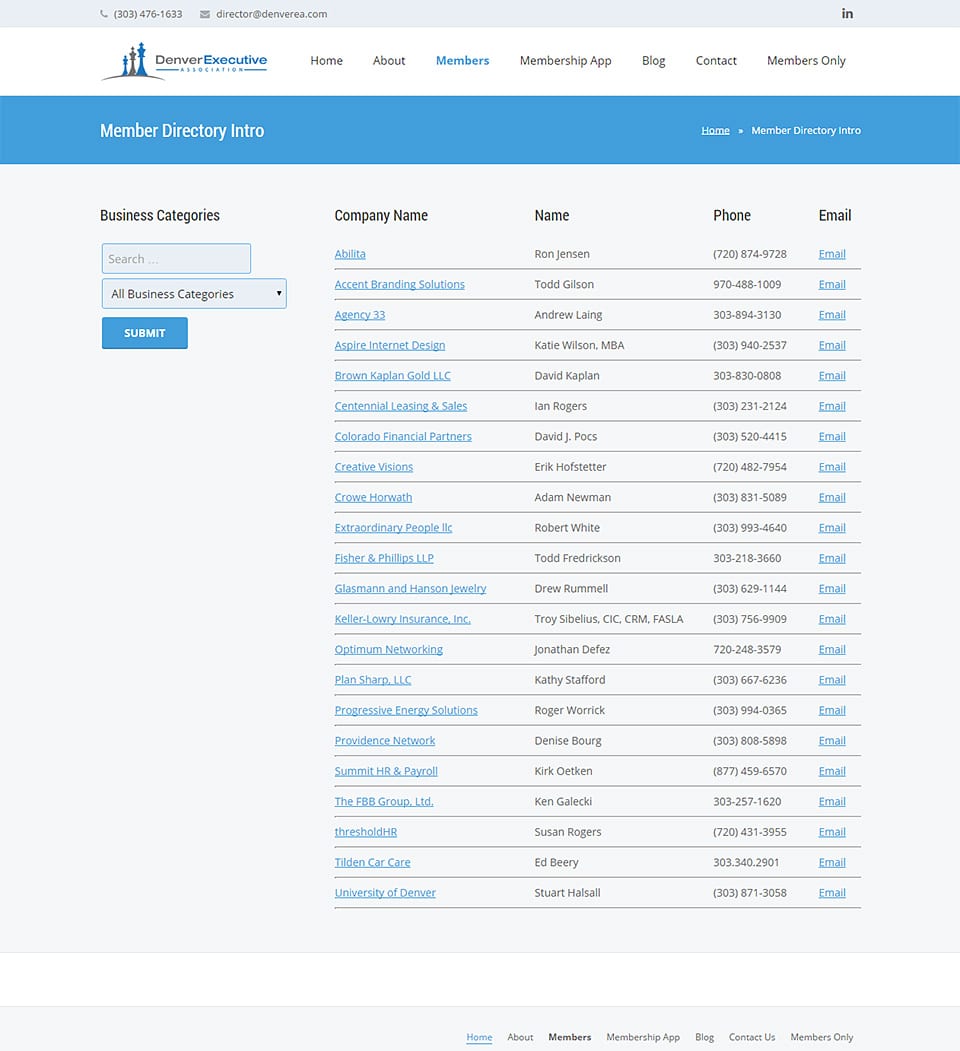Open Keller-Lowry Insurance, Inc. link
This screenshot has width=960, height=1051.
coord(402,619)
